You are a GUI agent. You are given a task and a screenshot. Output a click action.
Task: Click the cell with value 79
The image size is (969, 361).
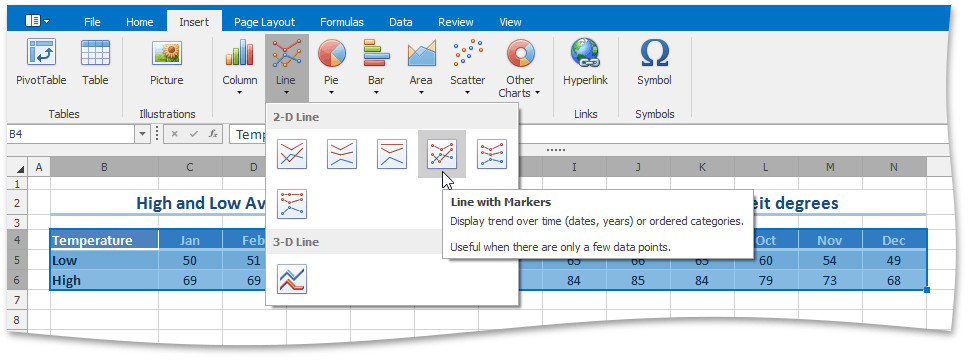coord(766,280)
